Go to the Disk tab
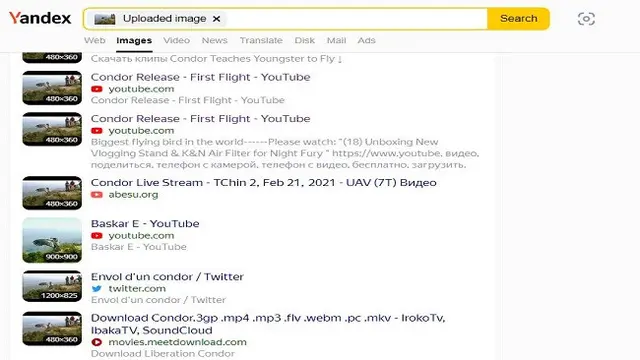Viewport: 640px width, 360px height. [x=304, y=40]
